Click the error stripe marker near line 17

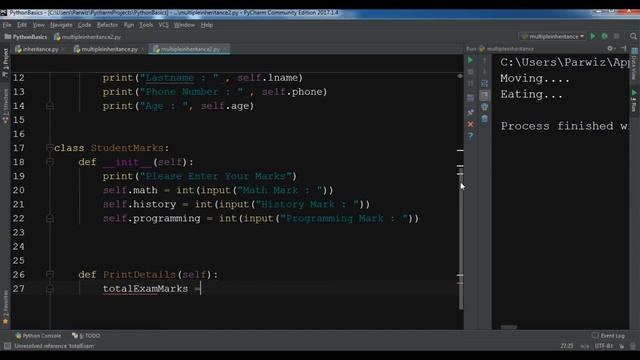click(x=460, y=151)
